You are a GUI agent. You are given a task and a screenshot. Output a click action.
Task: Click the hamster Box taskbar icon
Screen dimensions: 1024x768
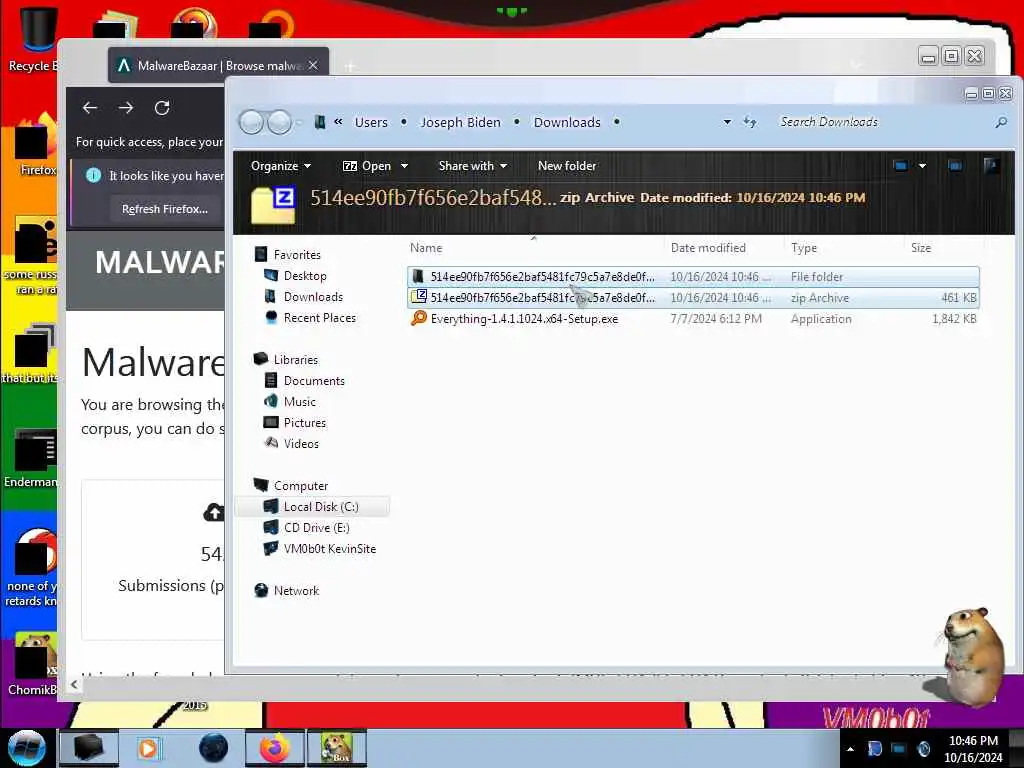[337, 748]
